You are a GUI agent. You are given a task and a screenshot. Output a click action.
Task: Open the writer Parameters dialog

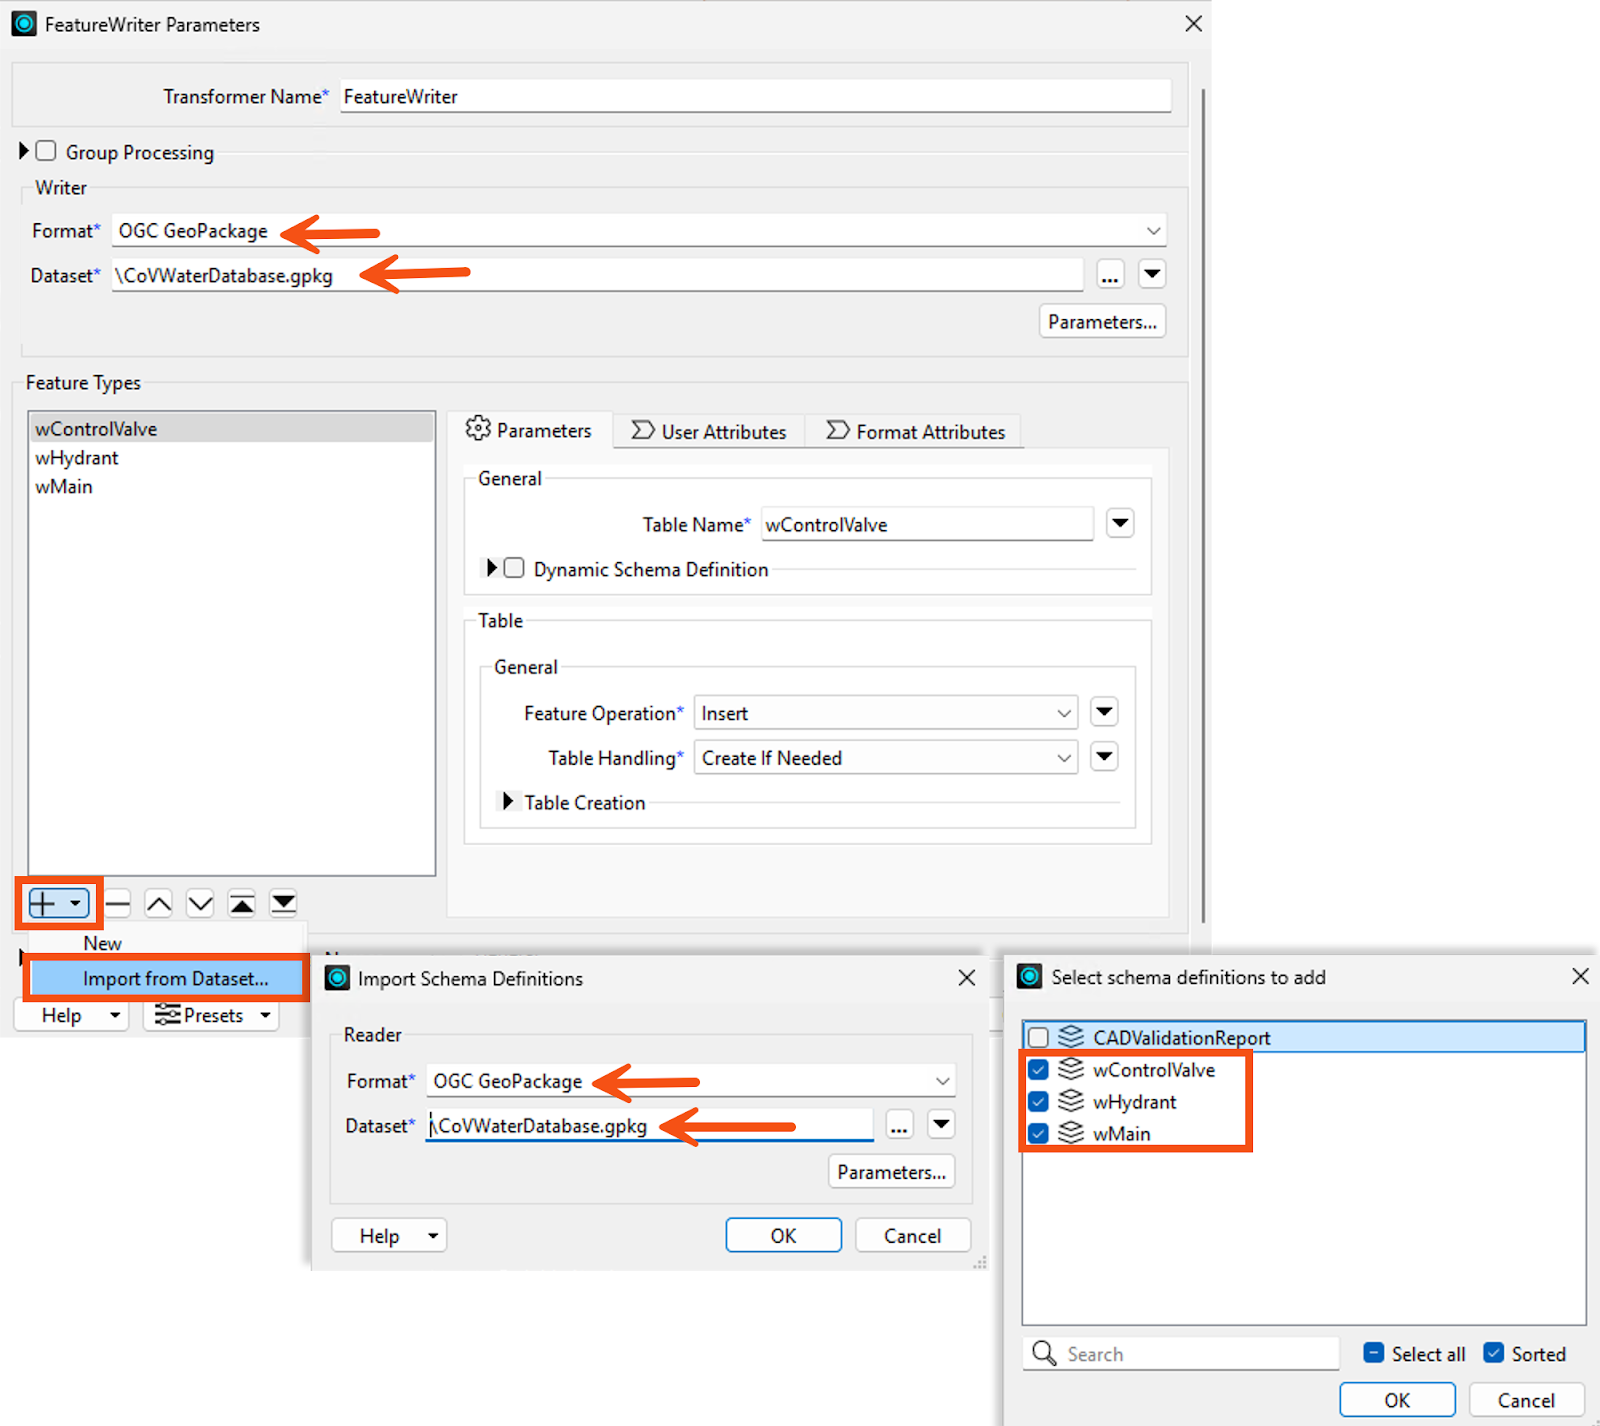(x=1101, y=321)
